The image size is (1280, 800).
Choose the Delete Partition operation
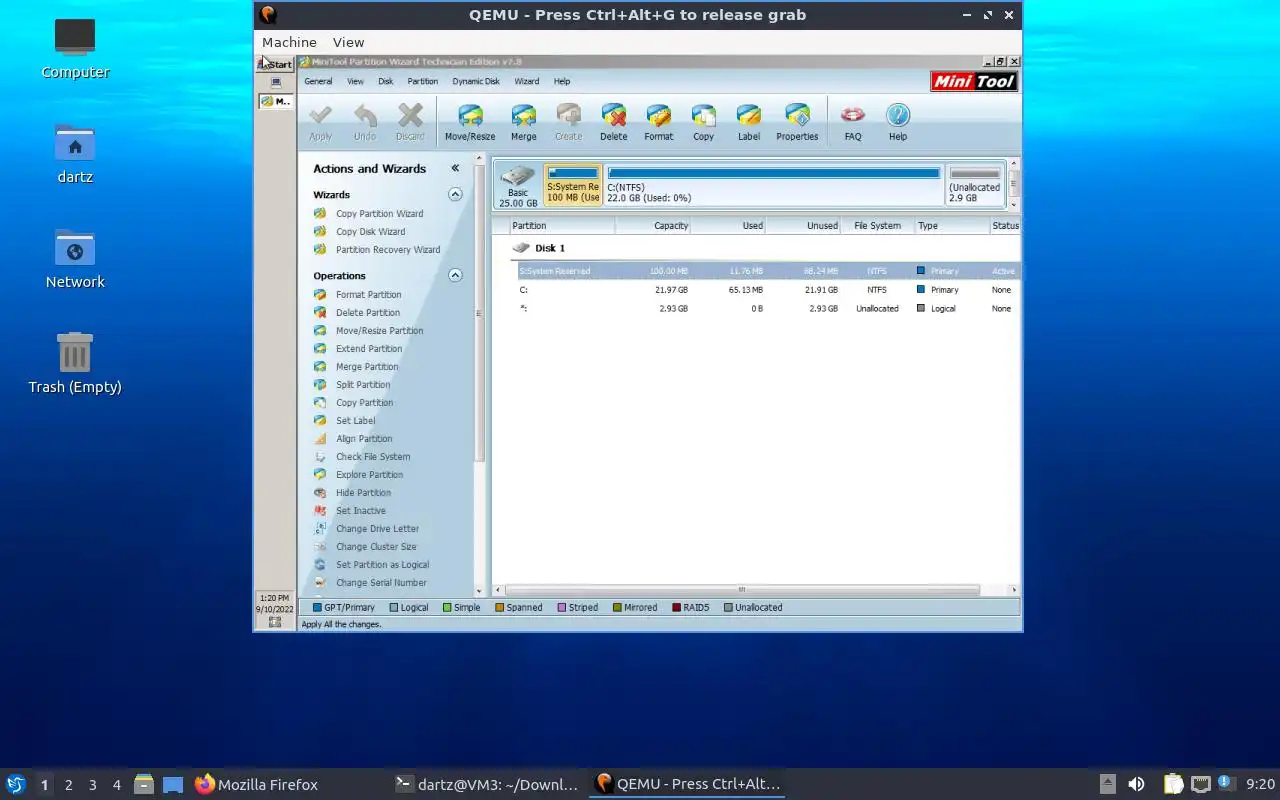368,313
